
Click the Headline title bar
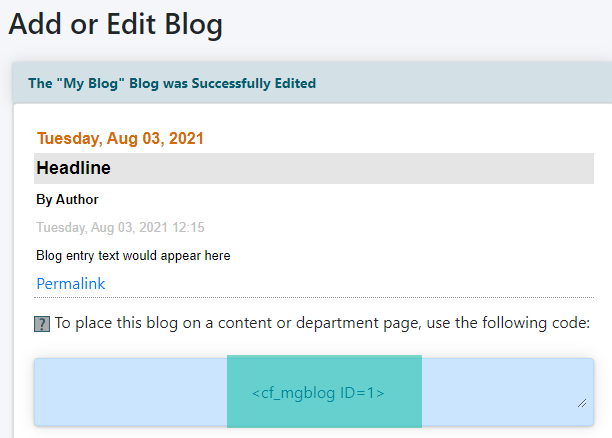314,168
